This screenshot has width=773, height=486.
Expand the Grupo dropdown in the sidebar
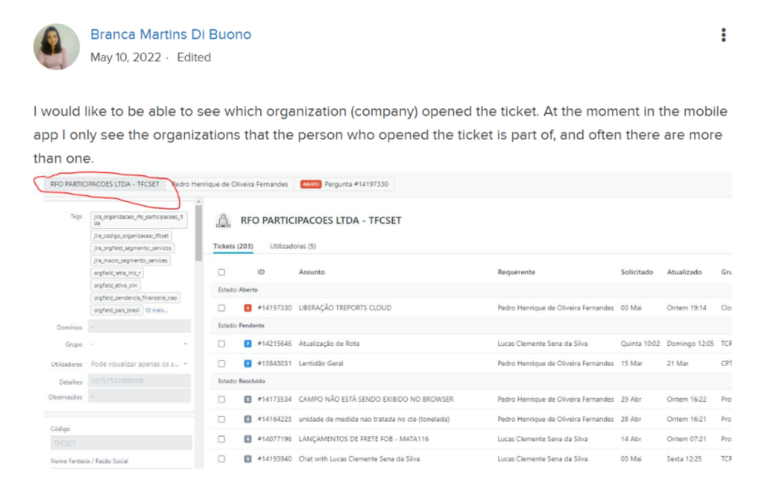coord(140,344)
